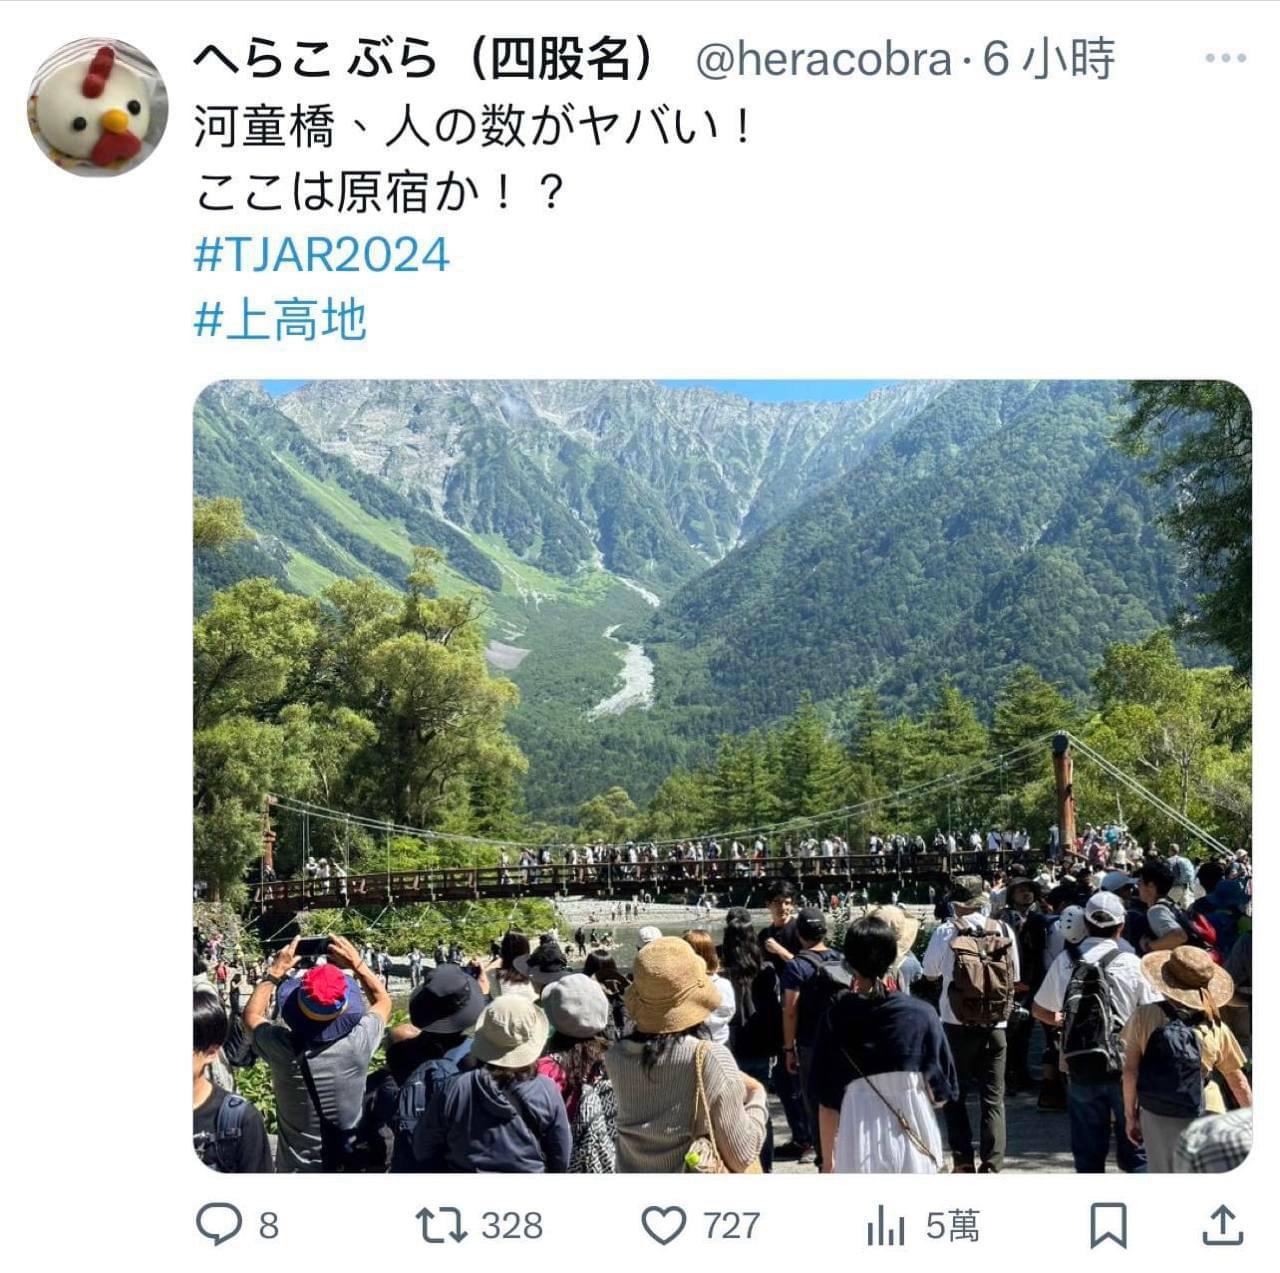1280x1273 pixels.
Task: Select tweet text 河童橋、人の数がヤバい！
Action: click(x=472, y=127)
